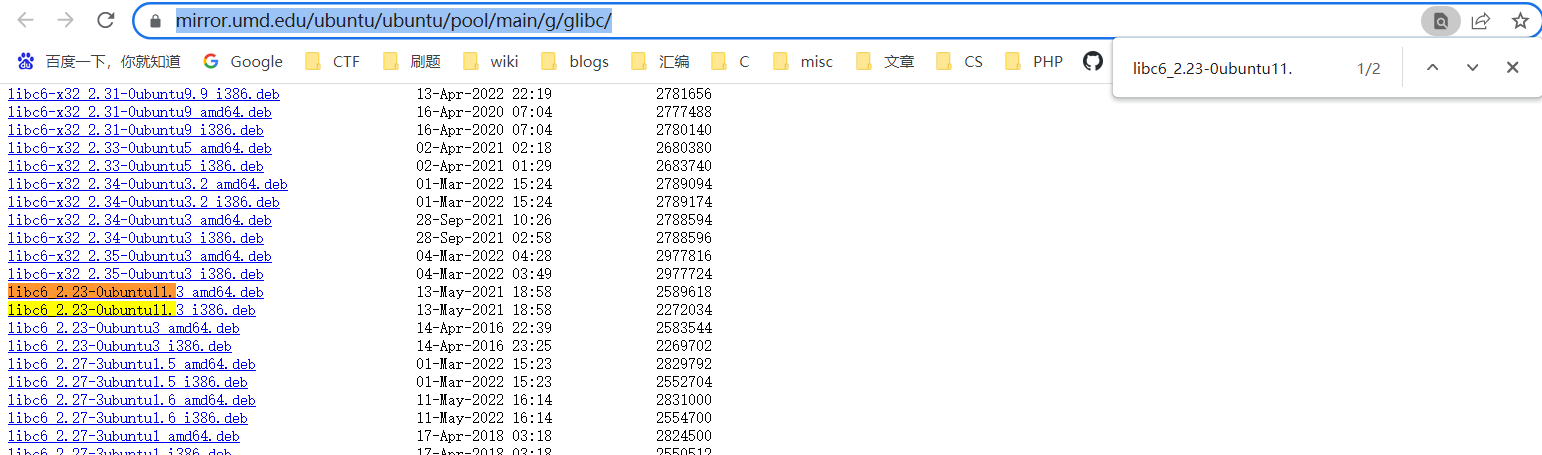
Task: Click the date 13-Apr-2022 22:19
Action: 484,94
